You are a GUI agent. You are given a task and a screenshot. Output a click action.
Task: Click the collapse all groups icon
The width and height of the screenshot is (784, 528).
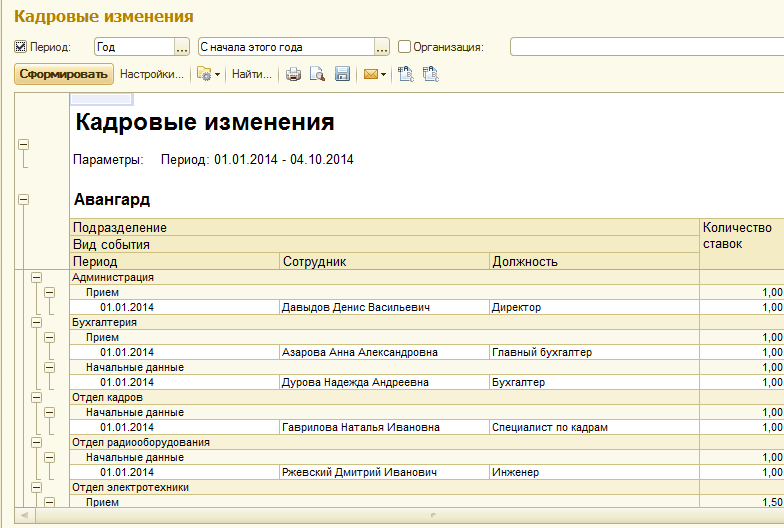tap(430, 74)
